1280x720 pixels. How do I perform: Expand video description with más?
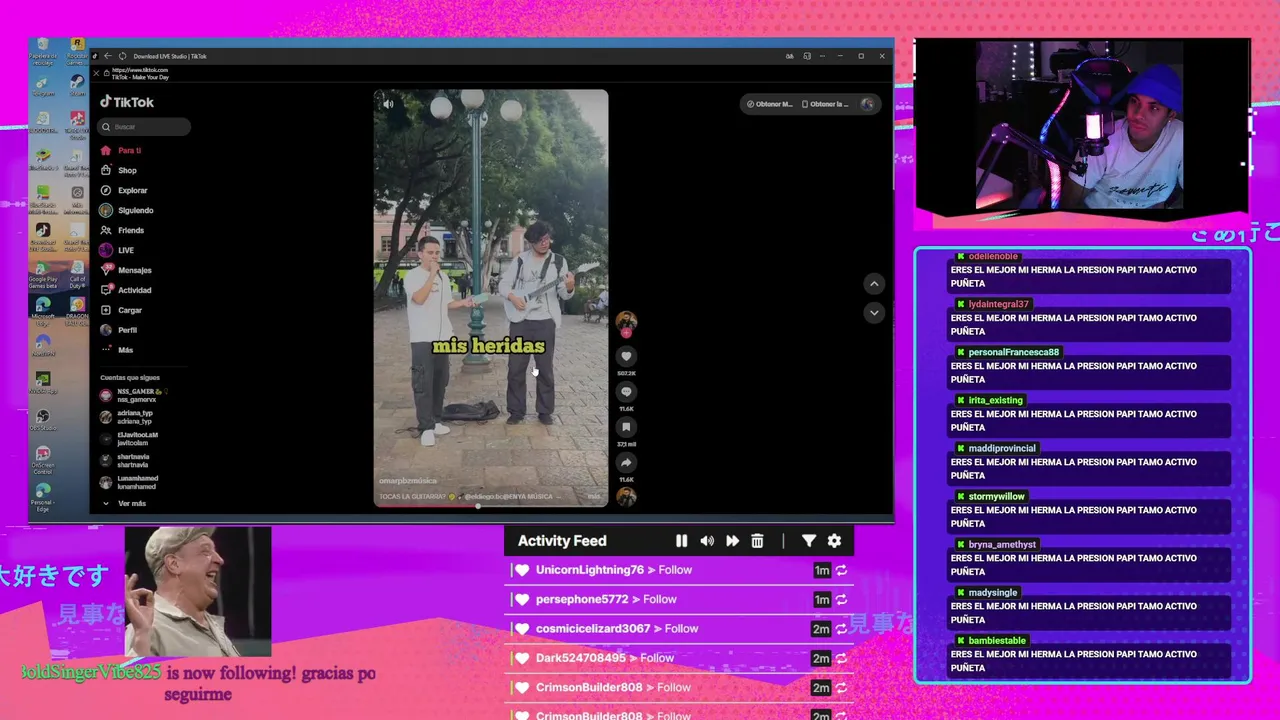click(594, 496)
